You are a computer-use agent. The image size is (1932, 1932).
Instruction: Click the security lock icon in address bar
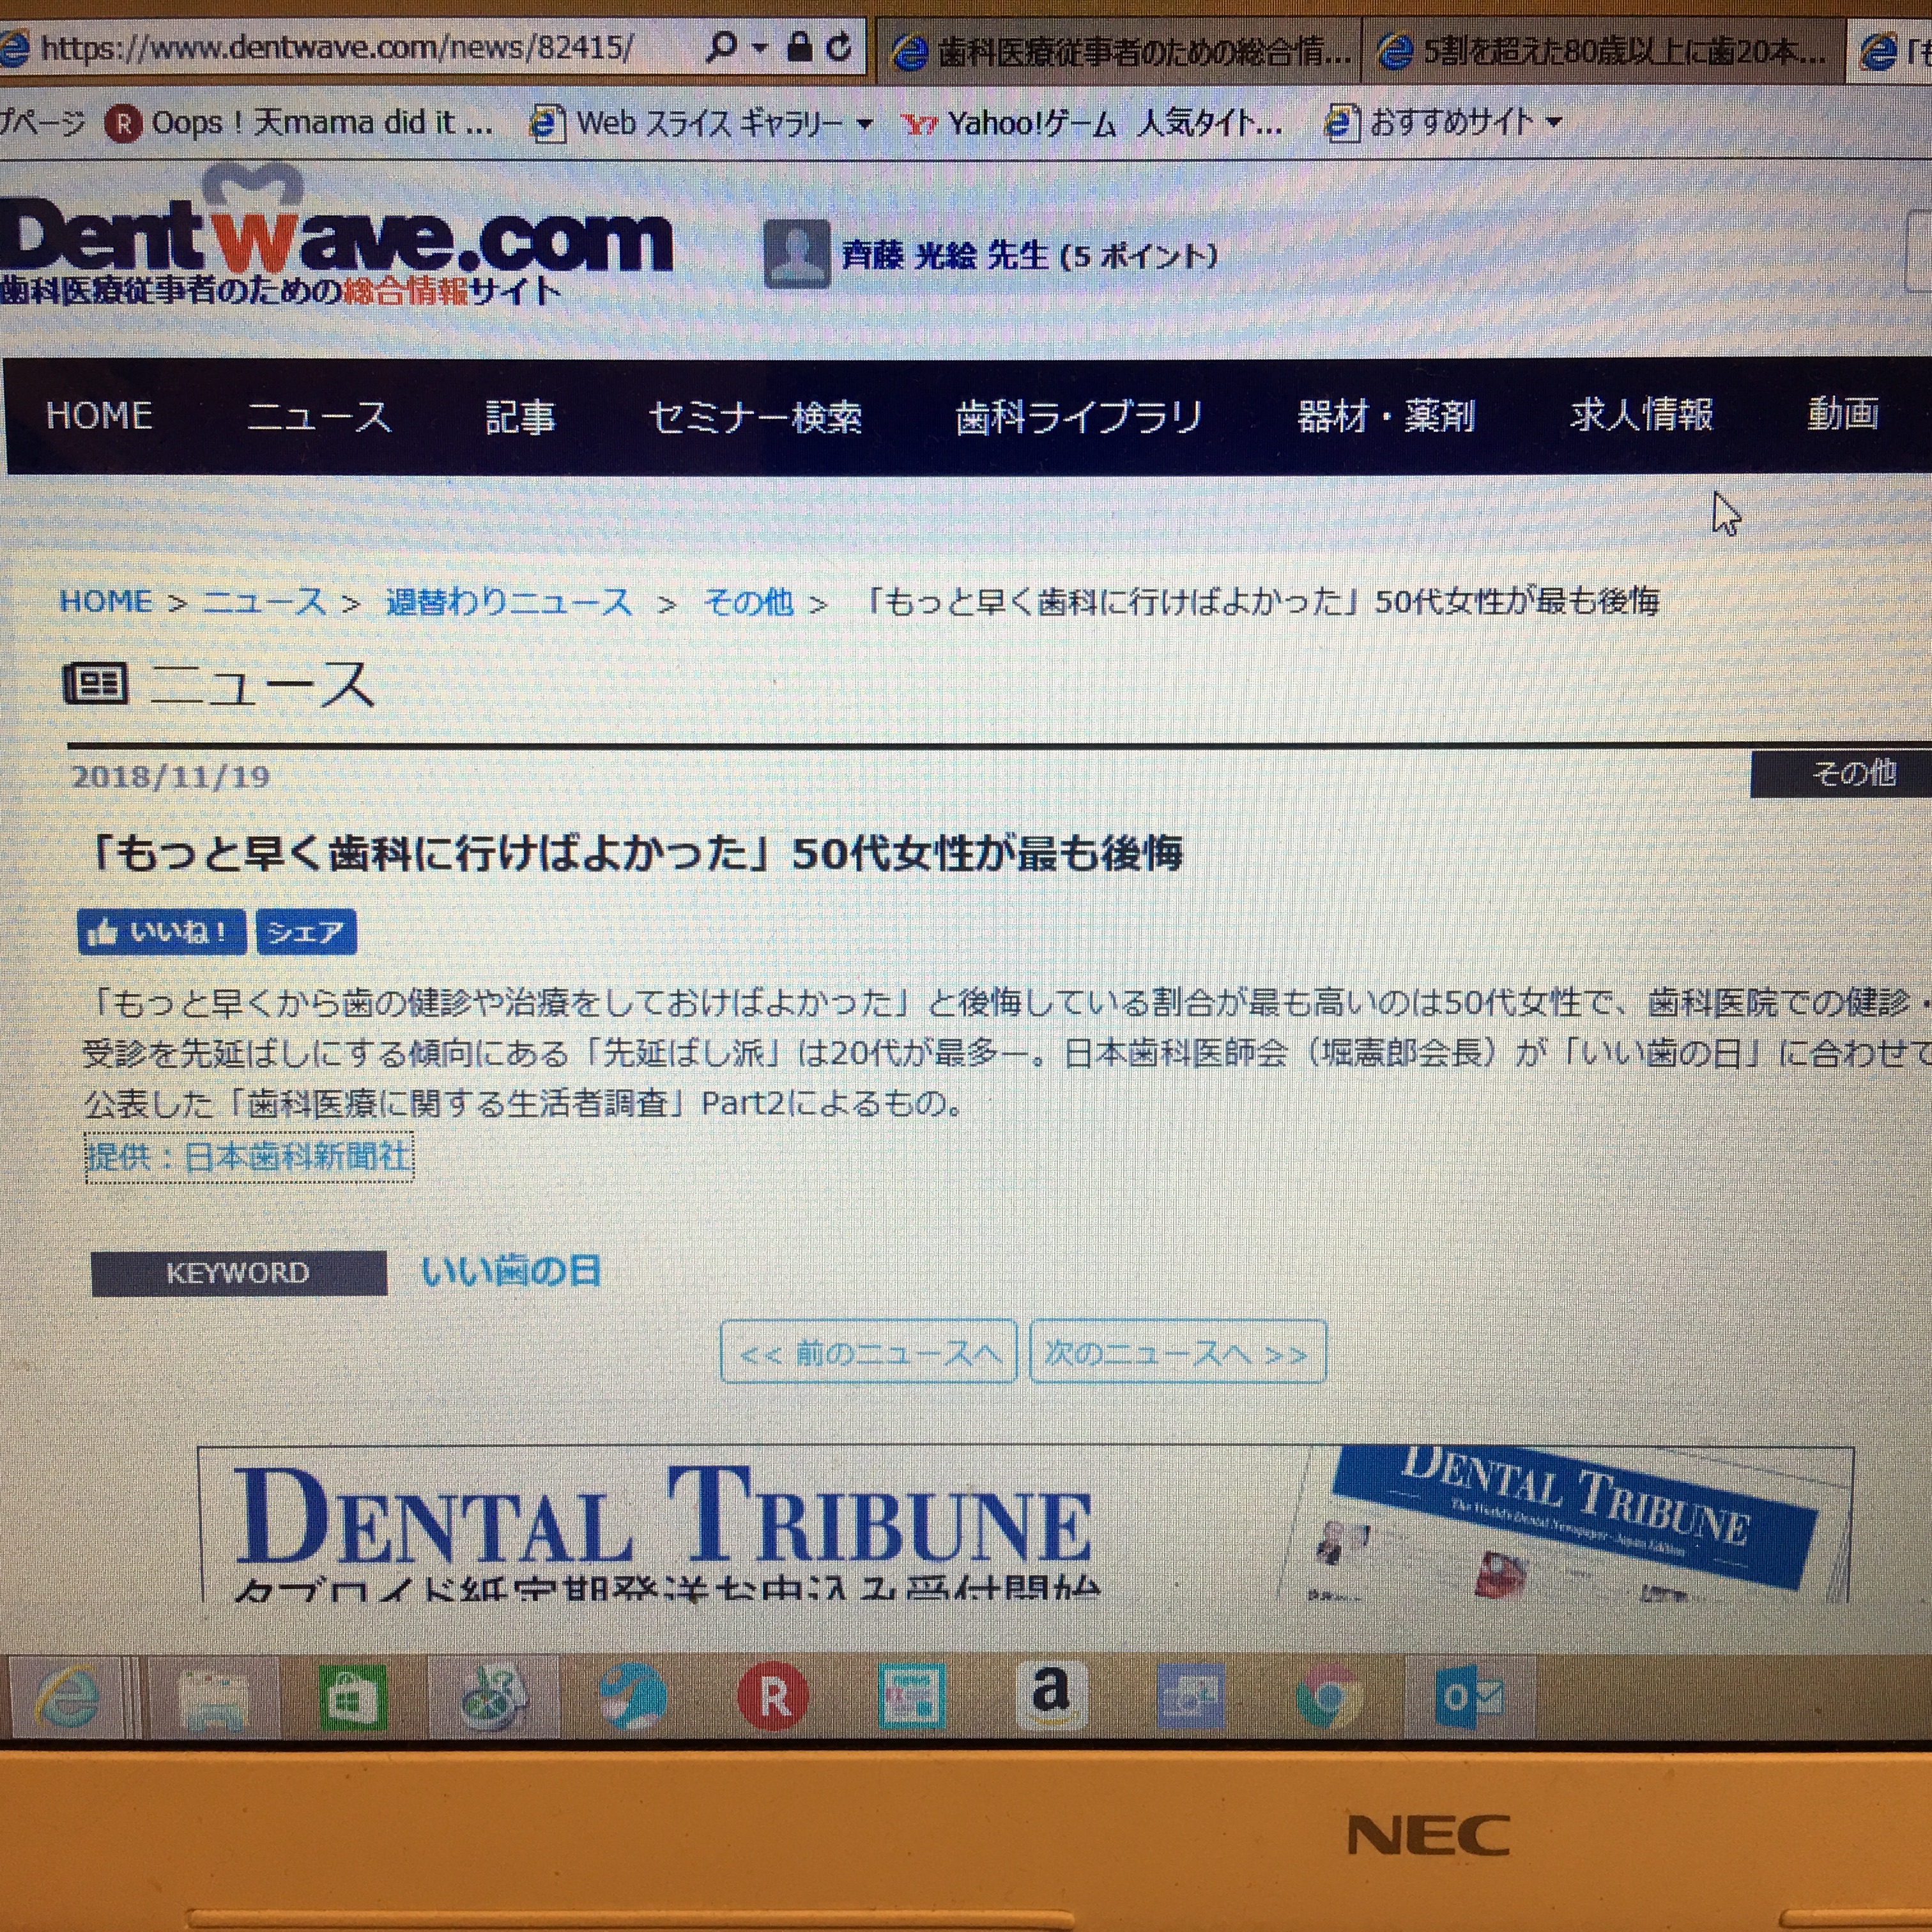tap(799, 46)
